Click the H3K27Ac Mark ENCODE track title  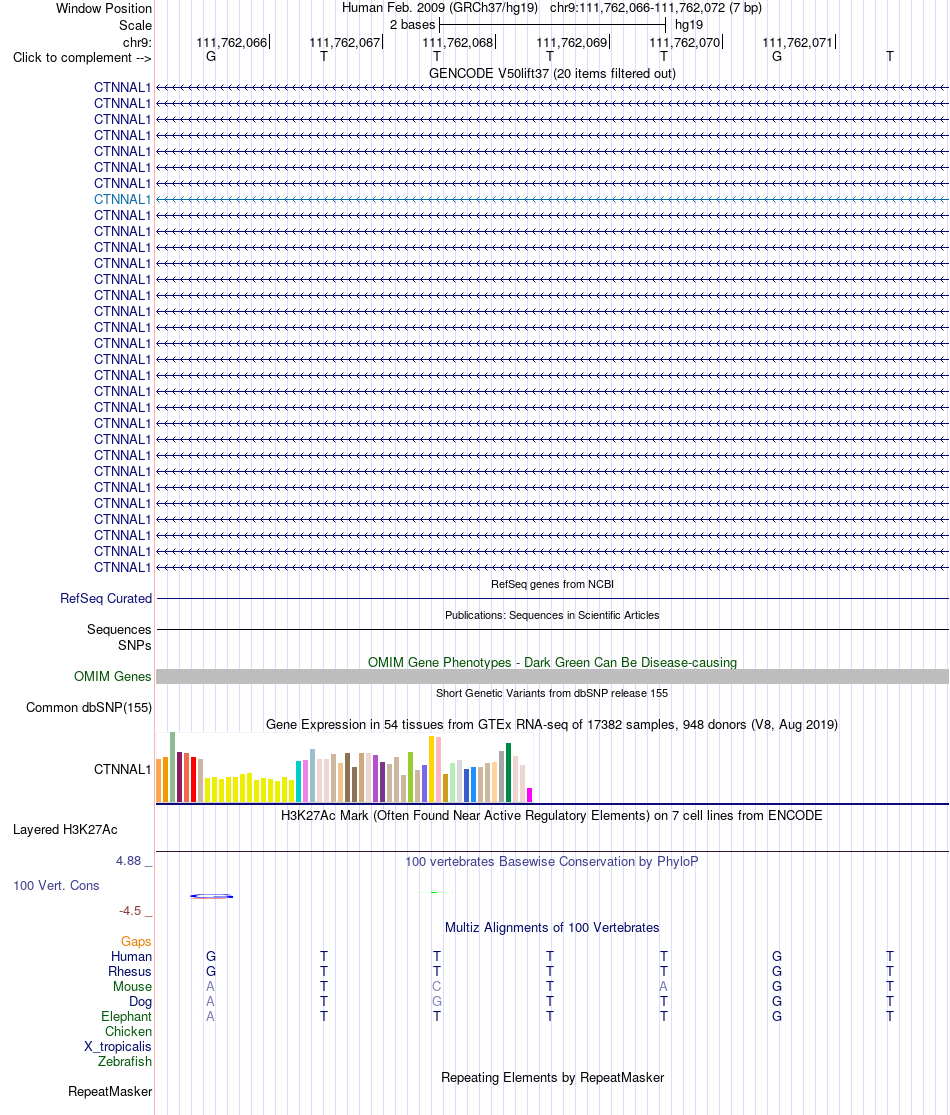pos(553,816)
